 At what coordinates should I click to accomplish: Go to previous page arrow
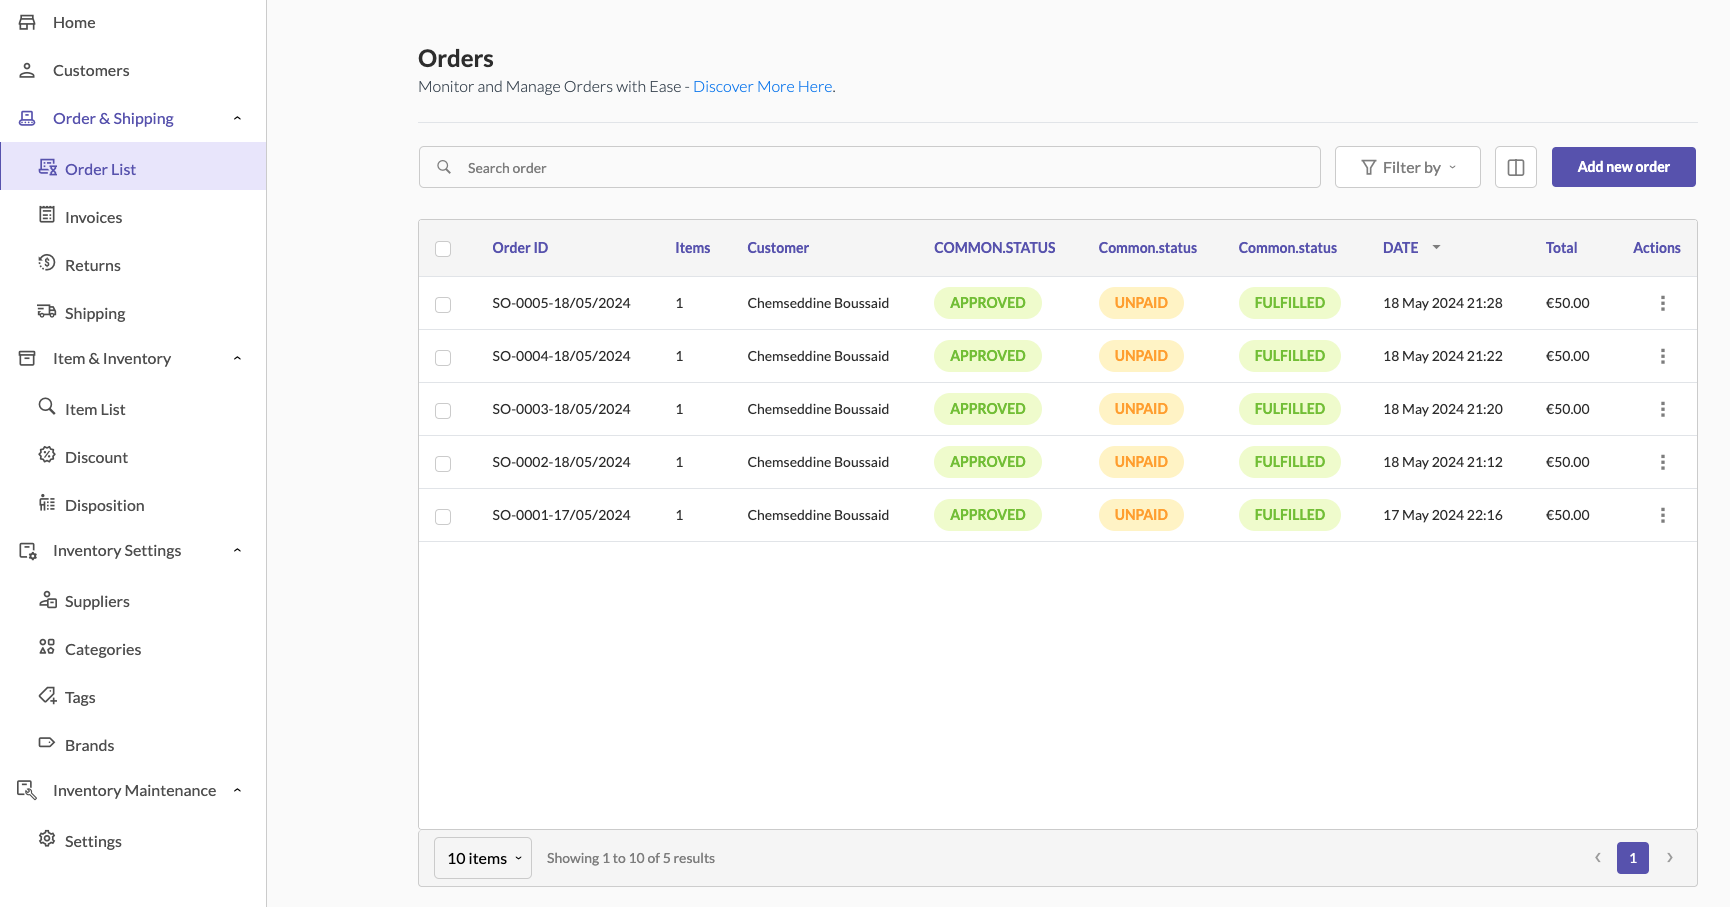[x=1597, y=858]
